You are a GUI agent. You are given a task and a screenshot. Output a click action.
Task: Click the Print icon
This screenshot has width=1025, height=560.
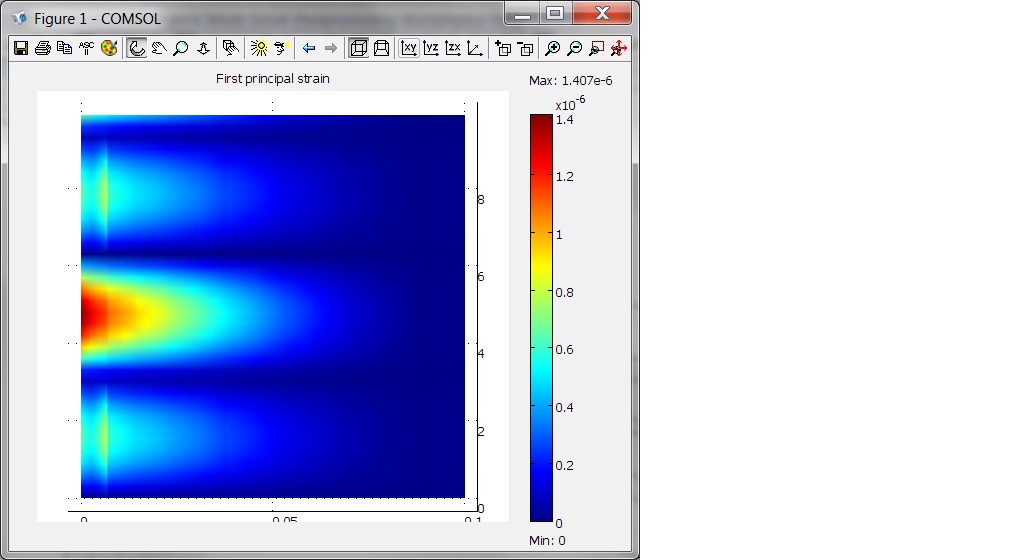(43, 48)
